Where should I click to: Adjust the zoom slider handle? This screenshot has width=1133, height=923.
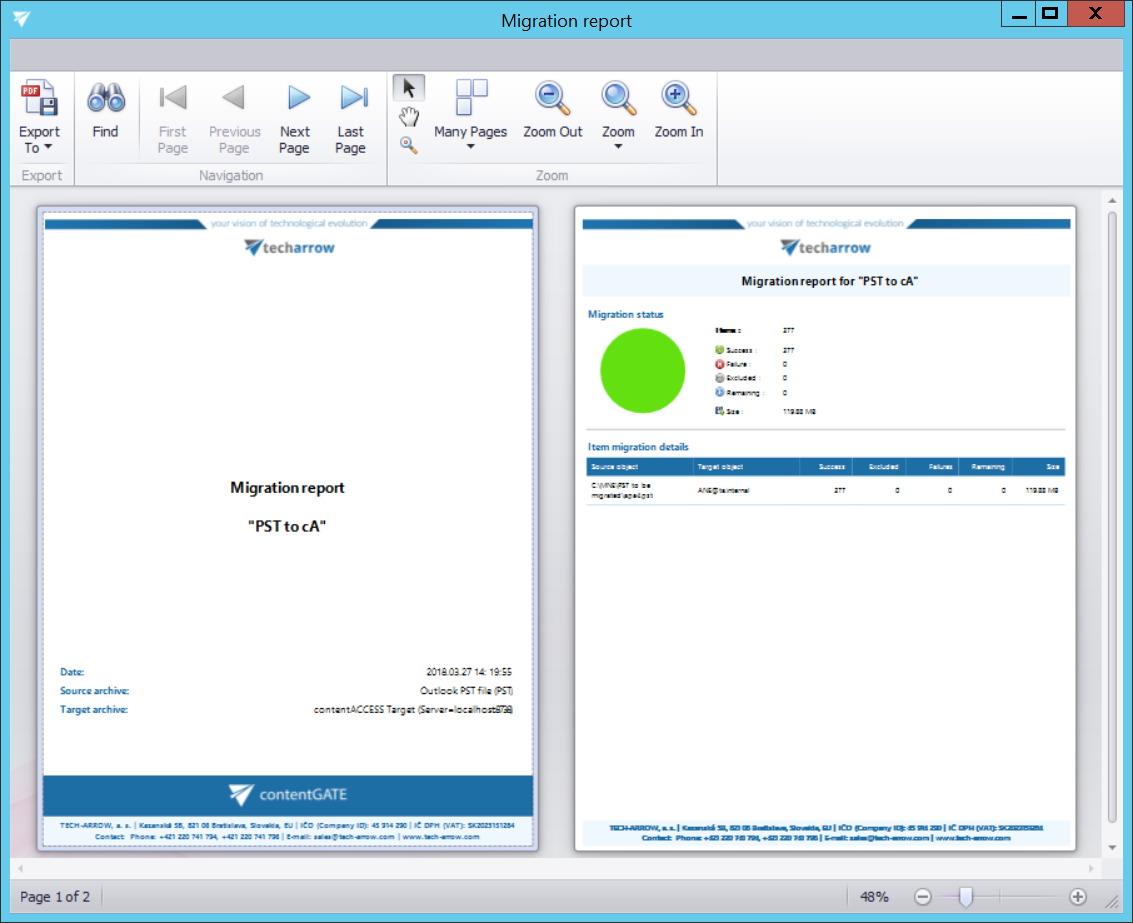(x=965, y=897)
